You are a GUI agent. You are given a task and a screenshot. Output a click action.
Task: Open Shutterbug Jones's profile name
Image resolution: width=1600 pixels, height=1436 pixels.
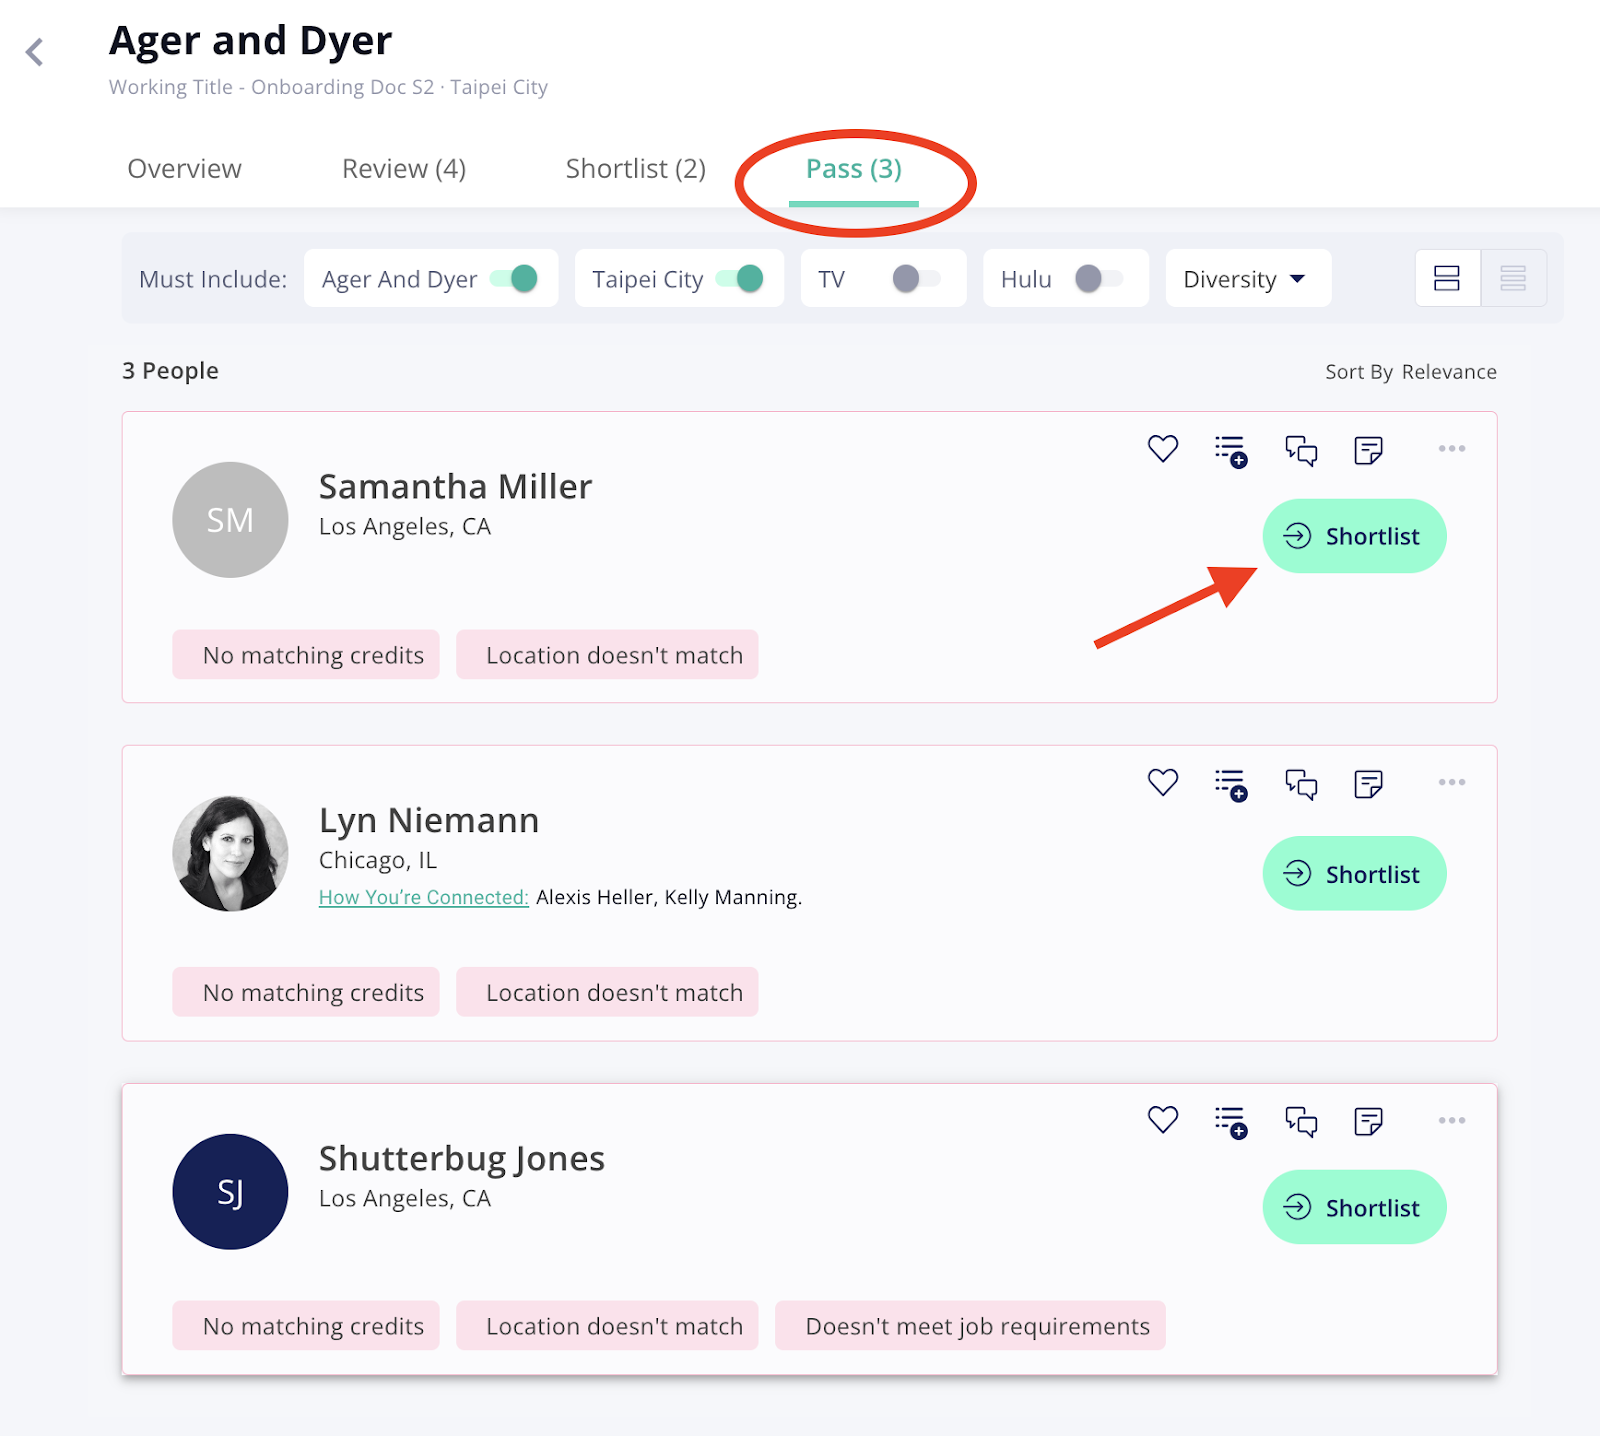pos(461,1159)
